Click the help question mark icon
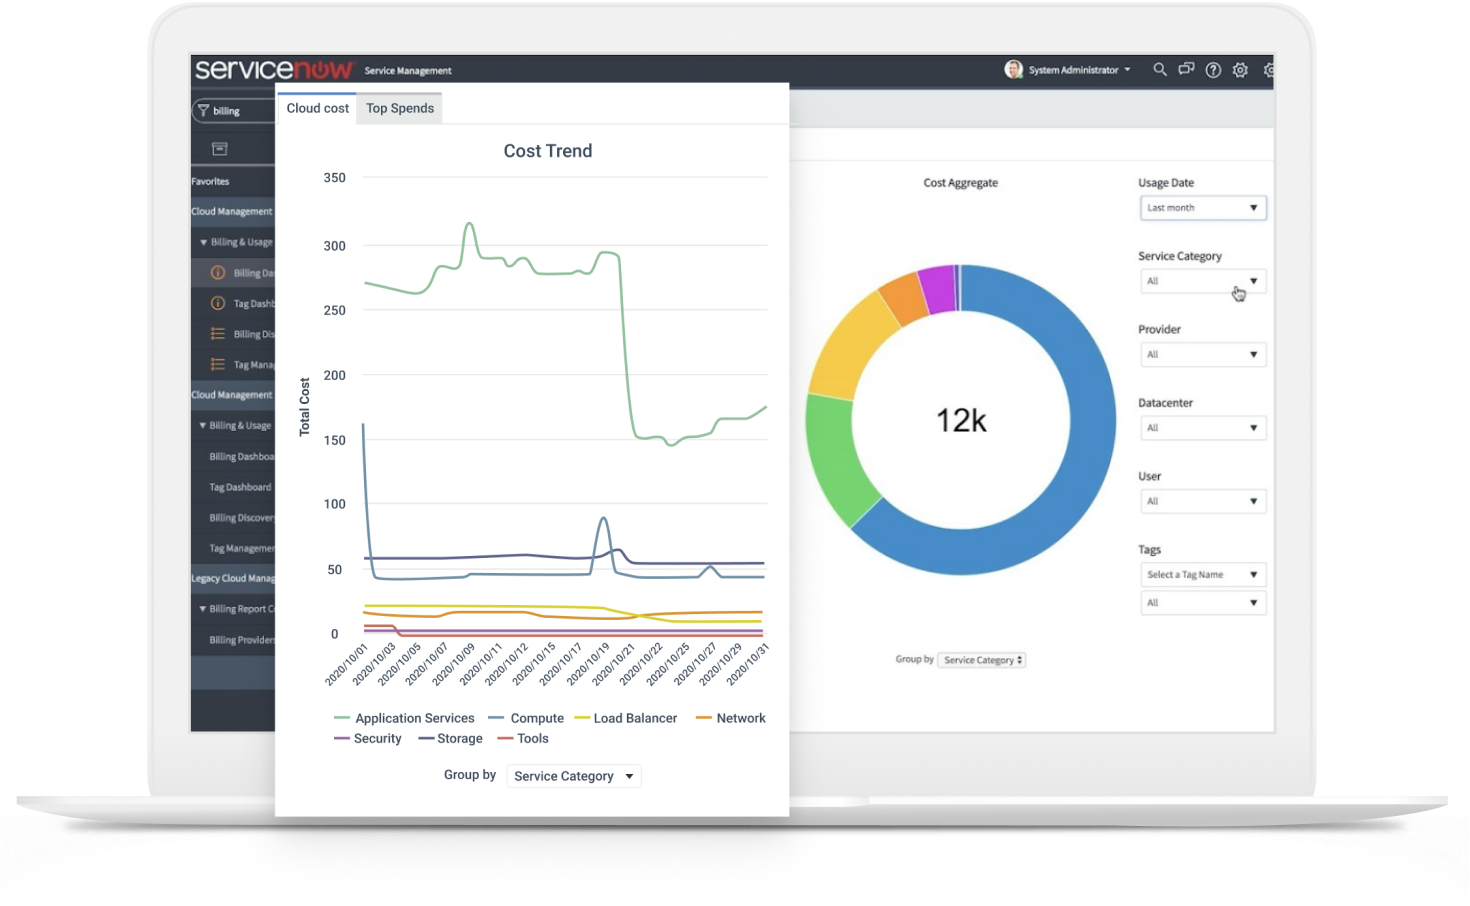1470x906 pixels. click(x=1213, y=70)
